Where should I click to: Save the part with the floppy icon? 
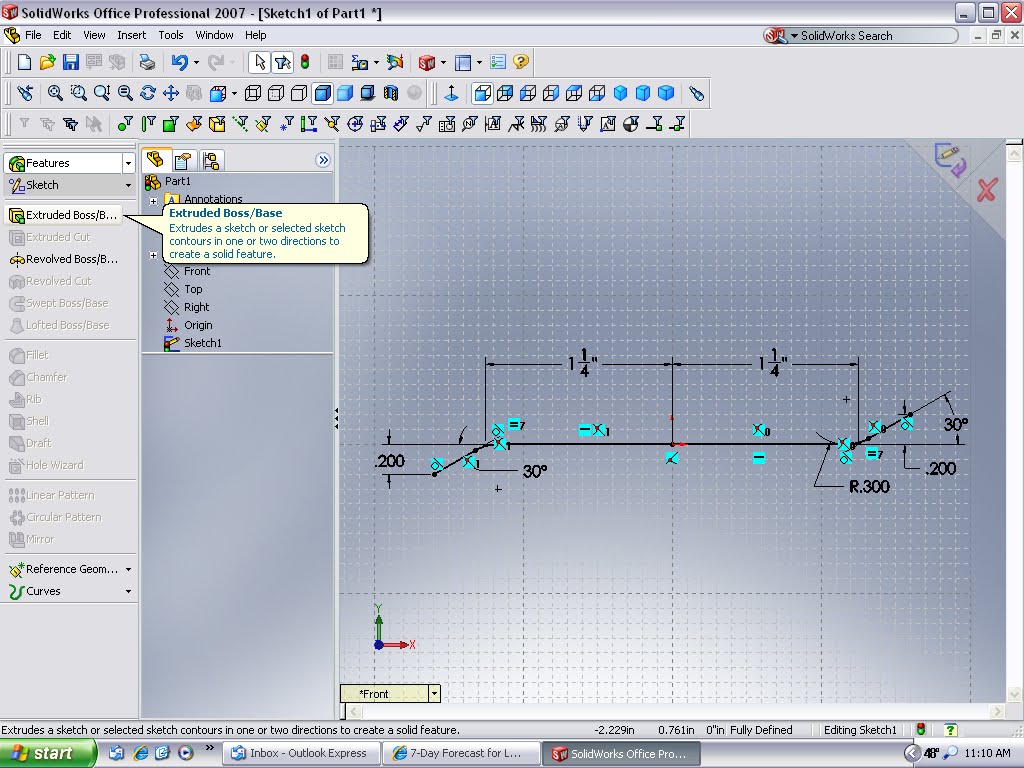pyautogui.click(x=71, y=62)
